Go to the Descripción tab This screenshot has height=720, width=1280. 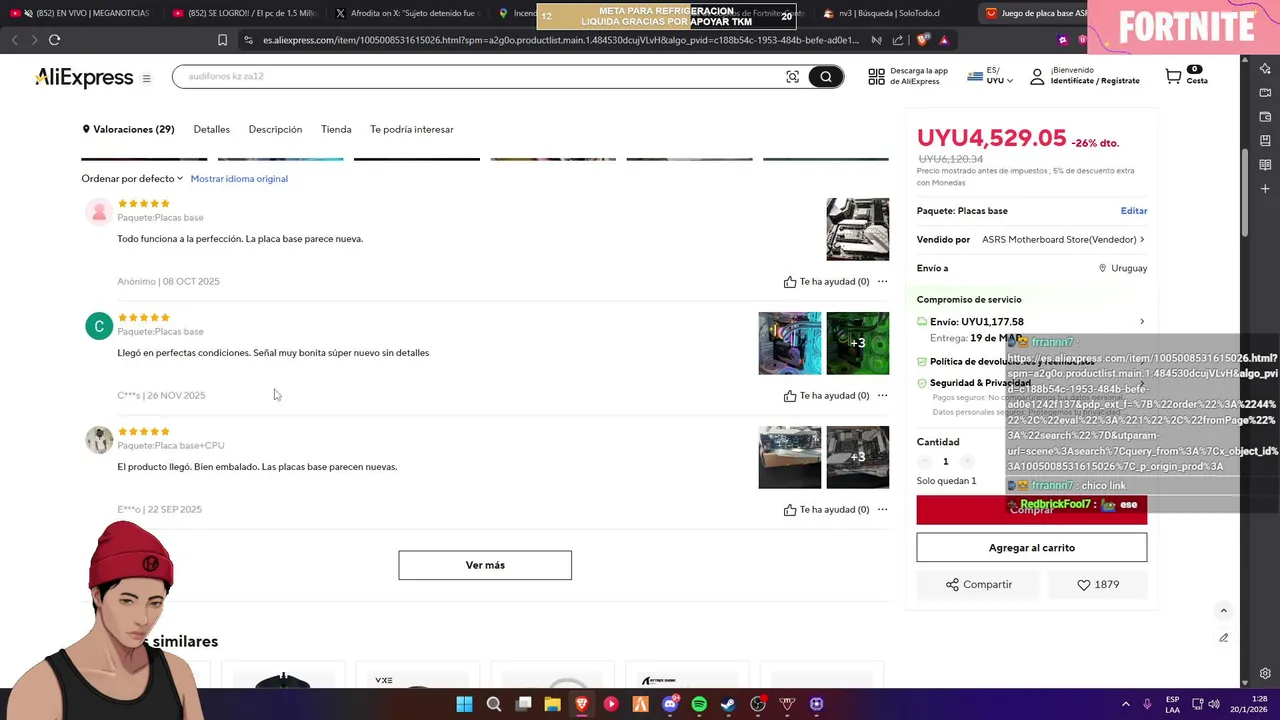pos(275,129)
